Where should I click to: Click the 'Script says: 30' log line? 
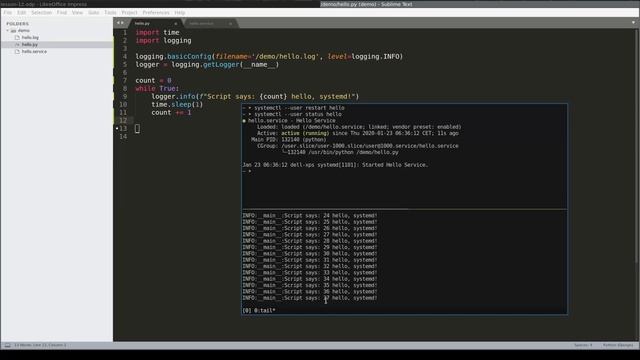pos(310,253)
